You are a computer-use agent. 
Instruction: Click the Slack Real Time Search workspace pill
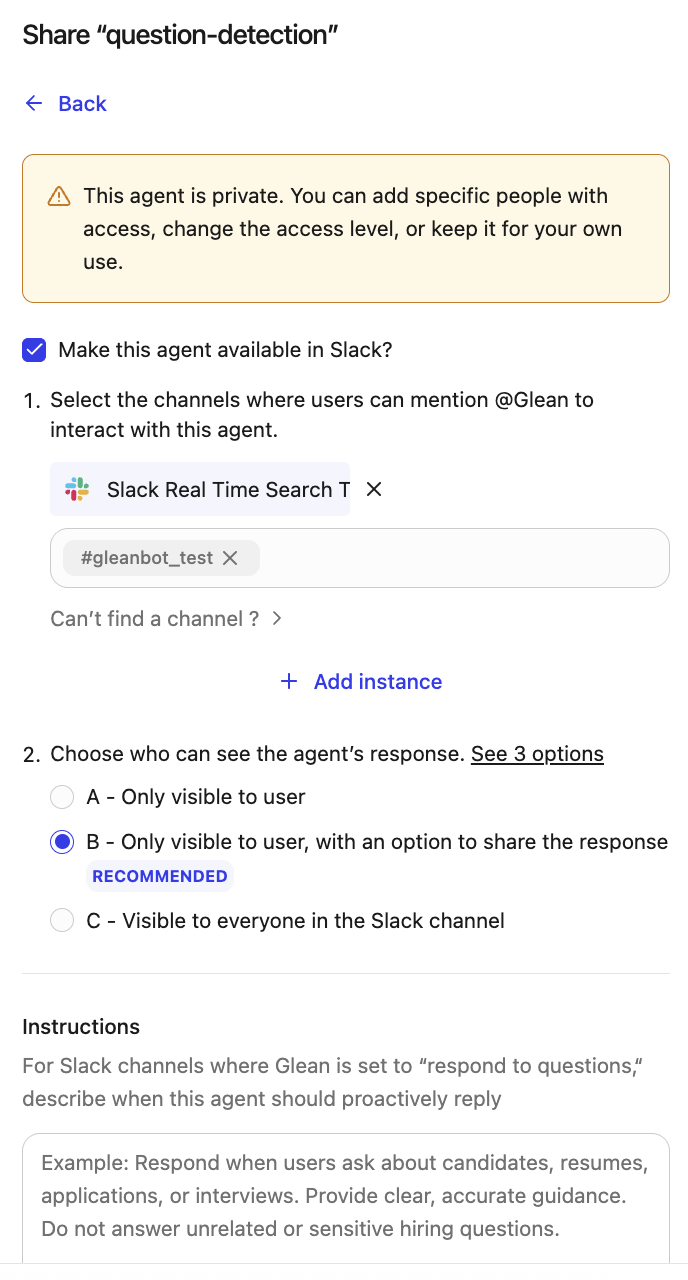[x=200, y=489]
